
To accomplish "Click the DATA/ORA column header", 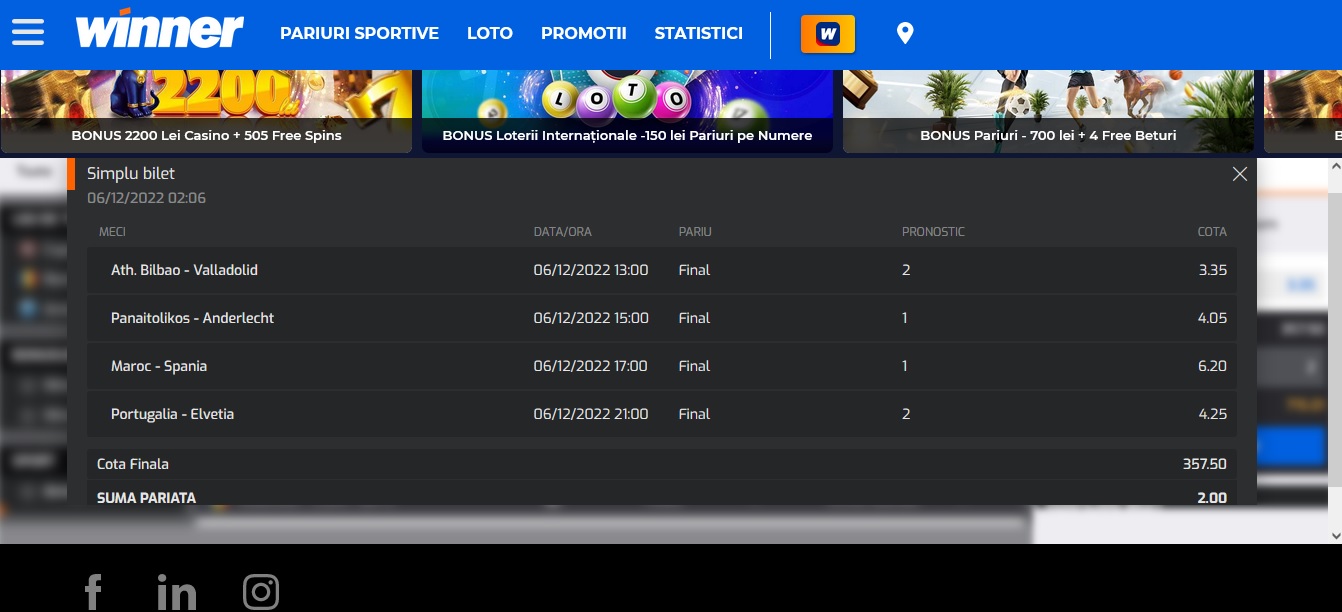I will click(x=563, y=232).
